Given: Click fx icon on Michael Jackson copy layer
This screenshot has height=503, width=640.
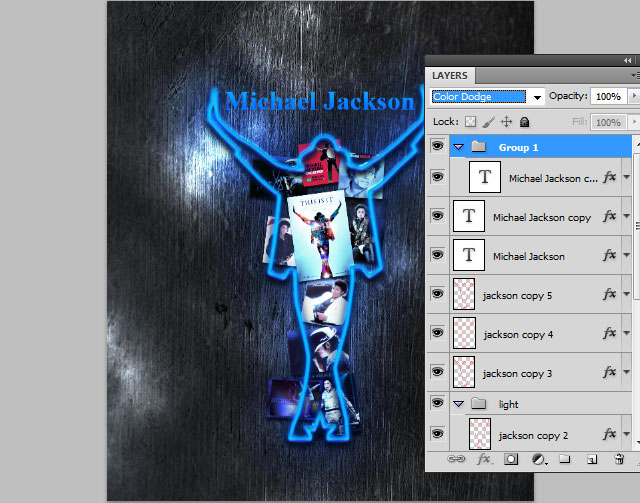Looking at the screenshot, I should [x=609, y=216].
